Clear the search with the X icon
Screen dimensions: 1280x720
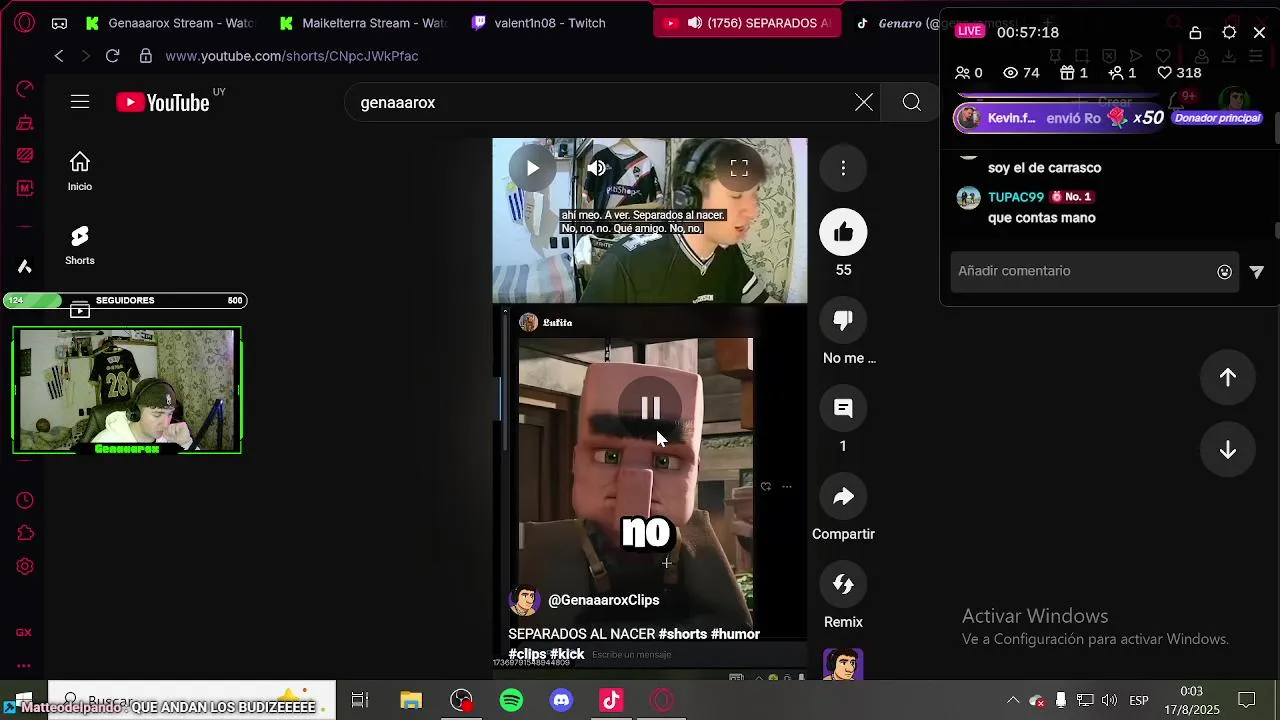(864, 102)
